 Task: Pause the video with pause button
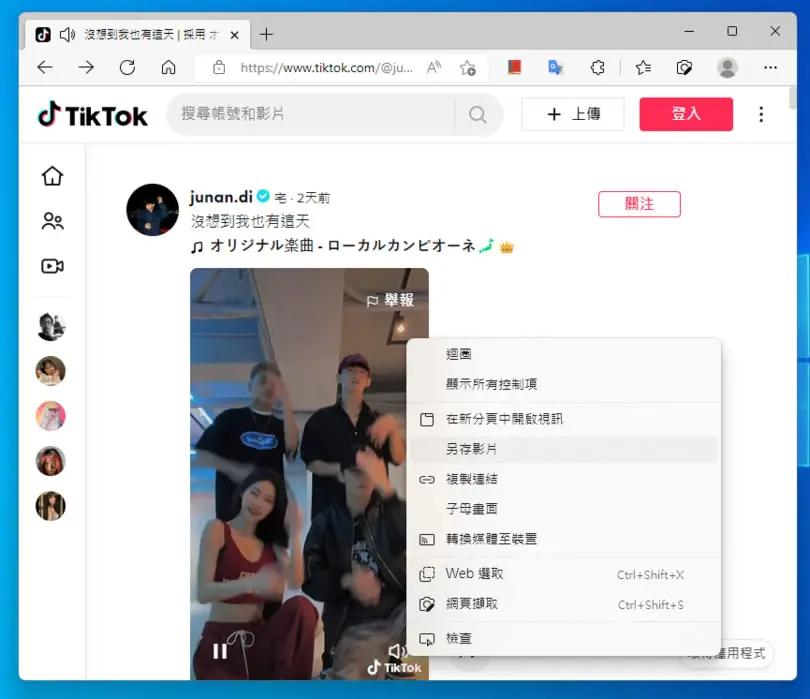point(220,651)
